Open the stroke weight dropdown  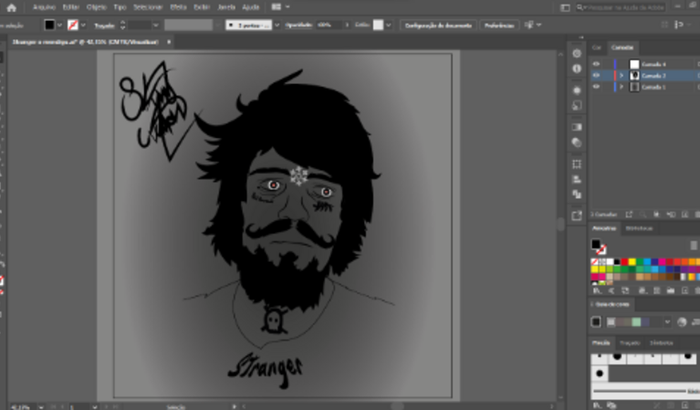[156, 25]
